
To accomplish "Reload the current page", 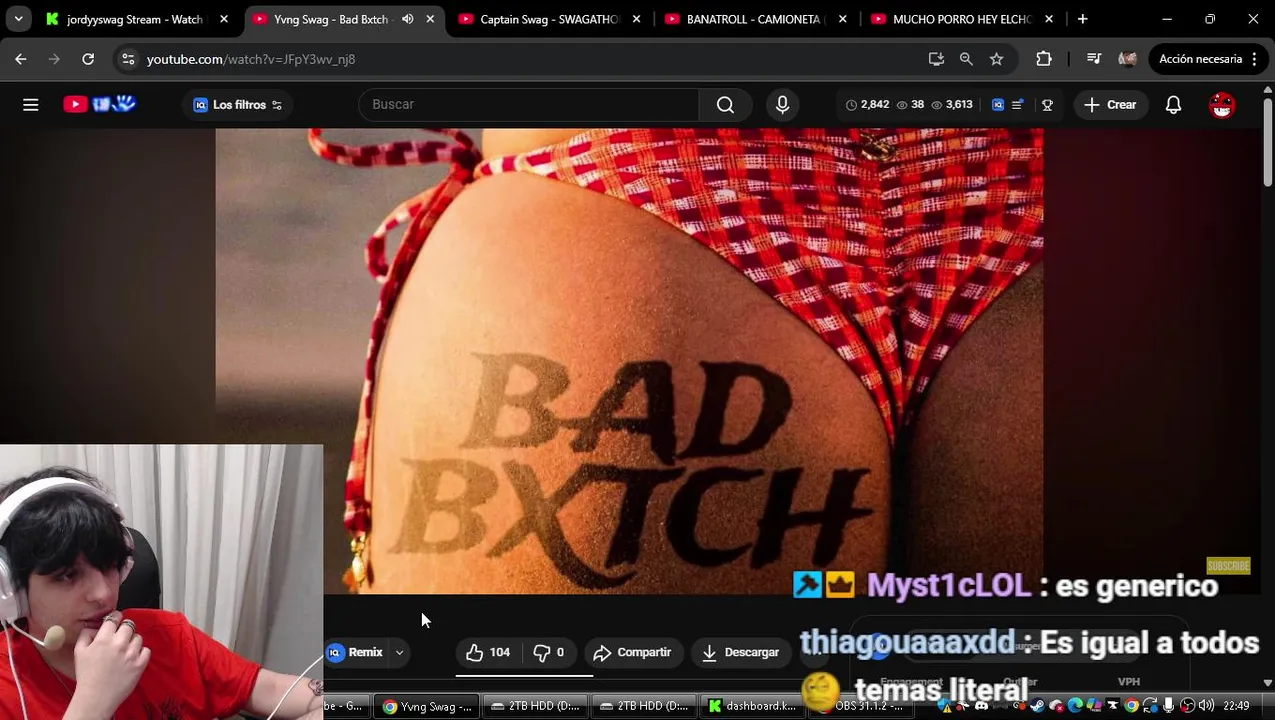I will pyautogui.click(x=88, y=59).
